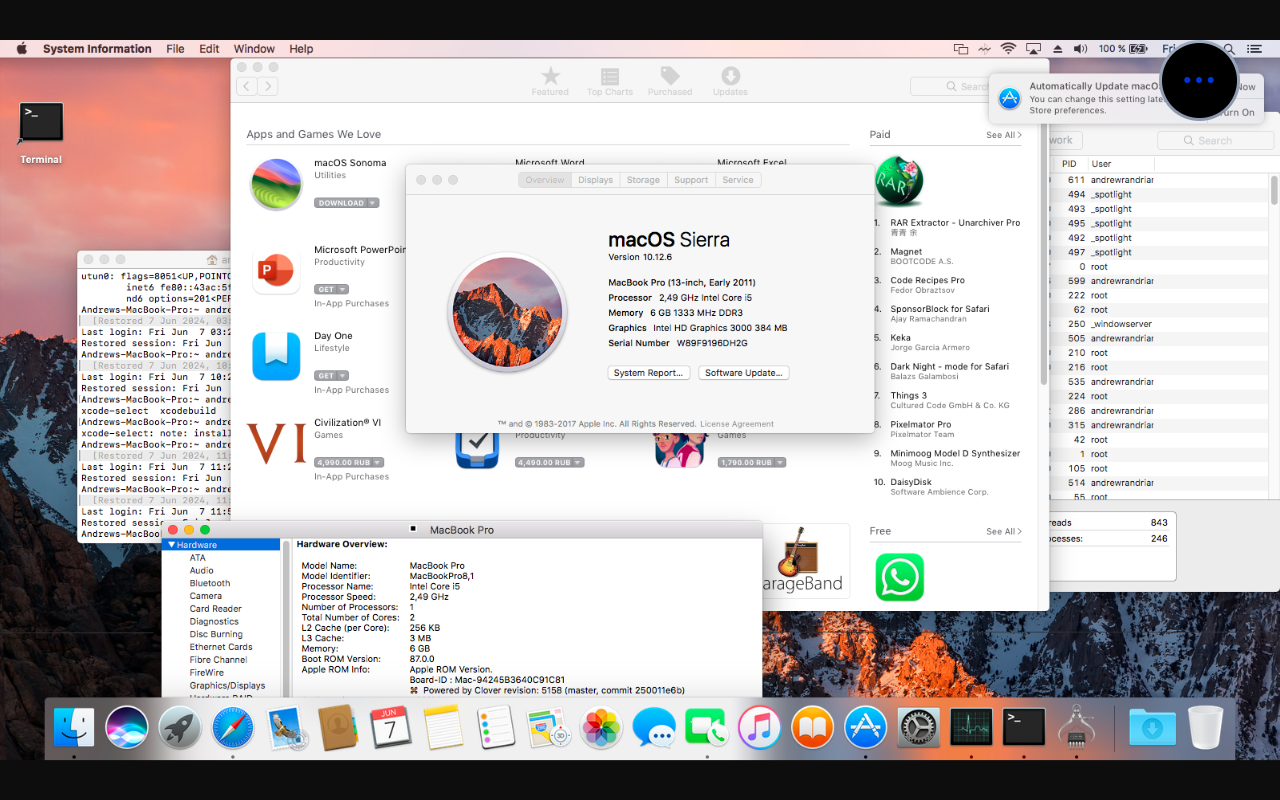Open the WhatsApp app icon

point(899,577)
